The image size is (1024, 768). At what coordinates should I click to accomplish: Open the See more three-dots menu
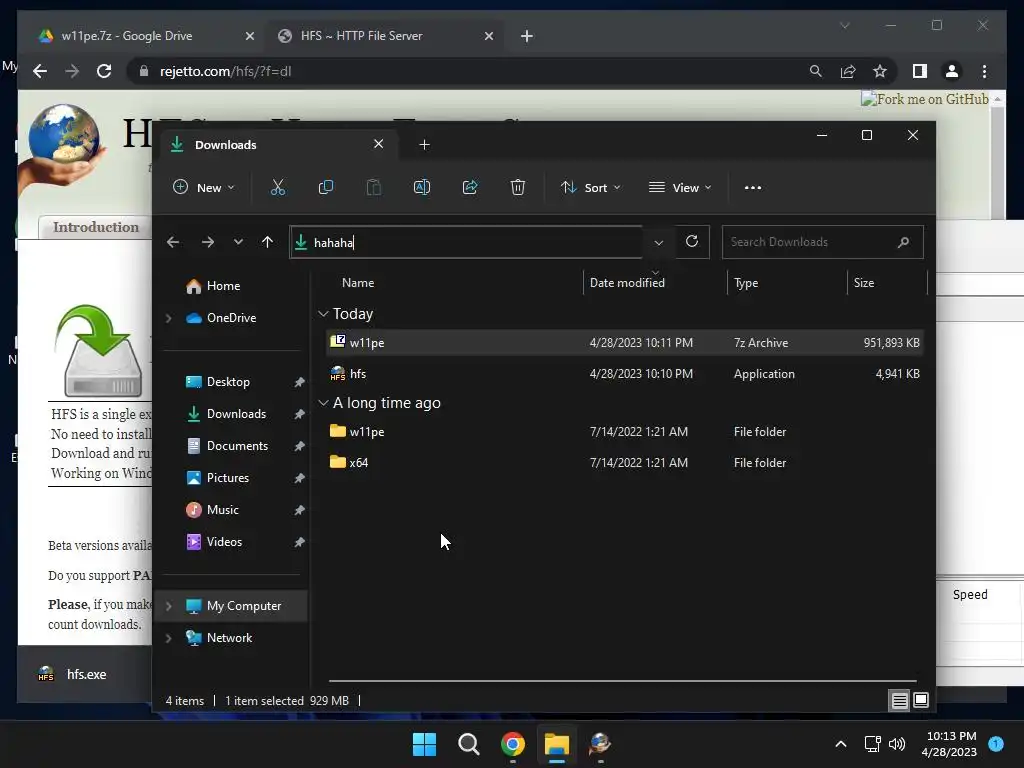pyautogui.click(x=752, y=187)
